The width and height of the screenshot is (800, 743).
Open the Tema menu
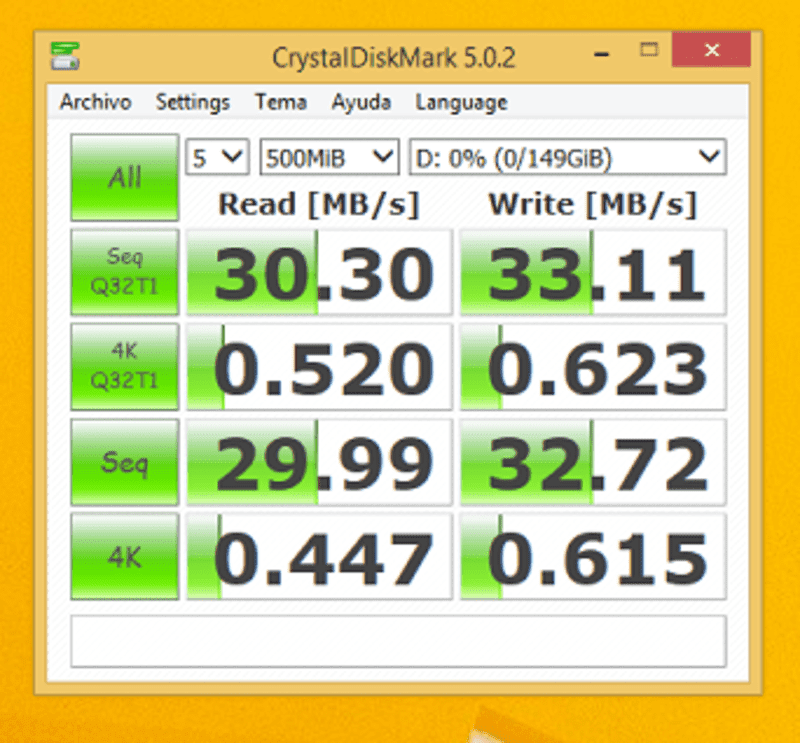tap(281, 102)
